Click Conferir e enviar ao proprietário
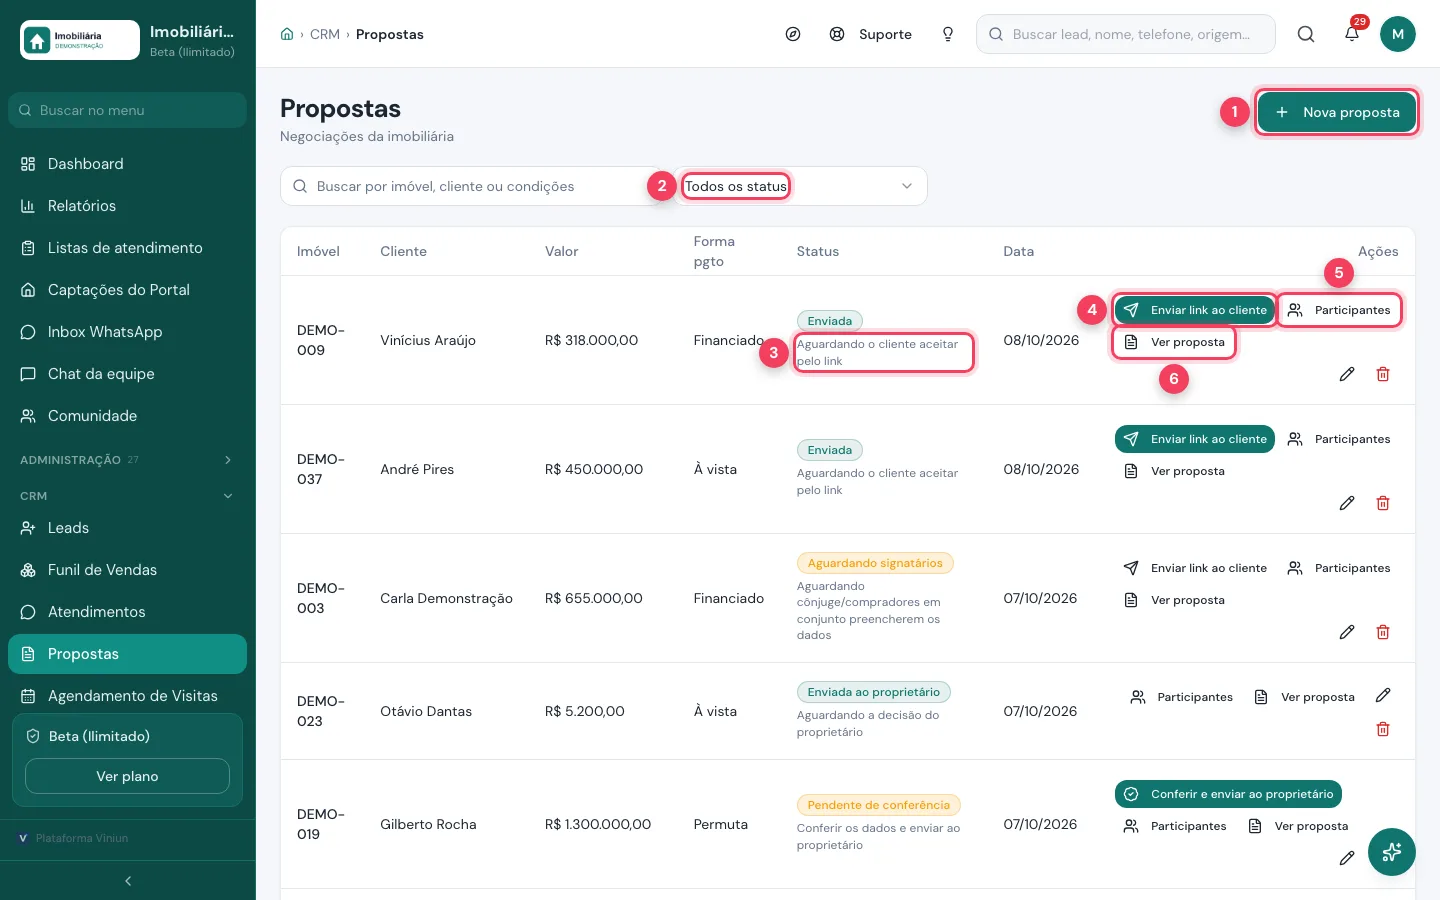The height and width of the screenshot is (900, 1440). coord(1228,794)
